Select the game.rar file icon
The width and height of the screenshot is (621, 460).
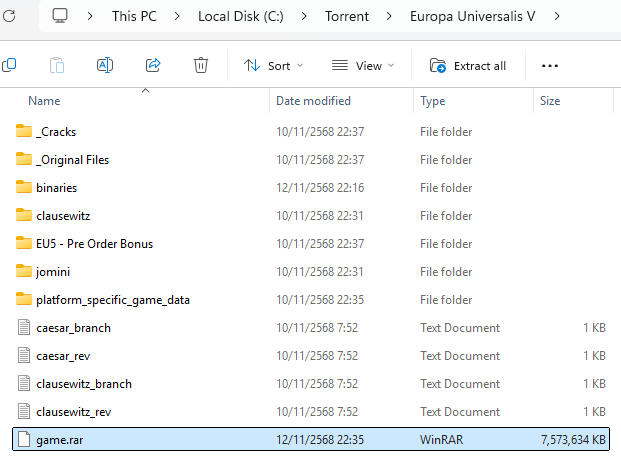(25, 440)
